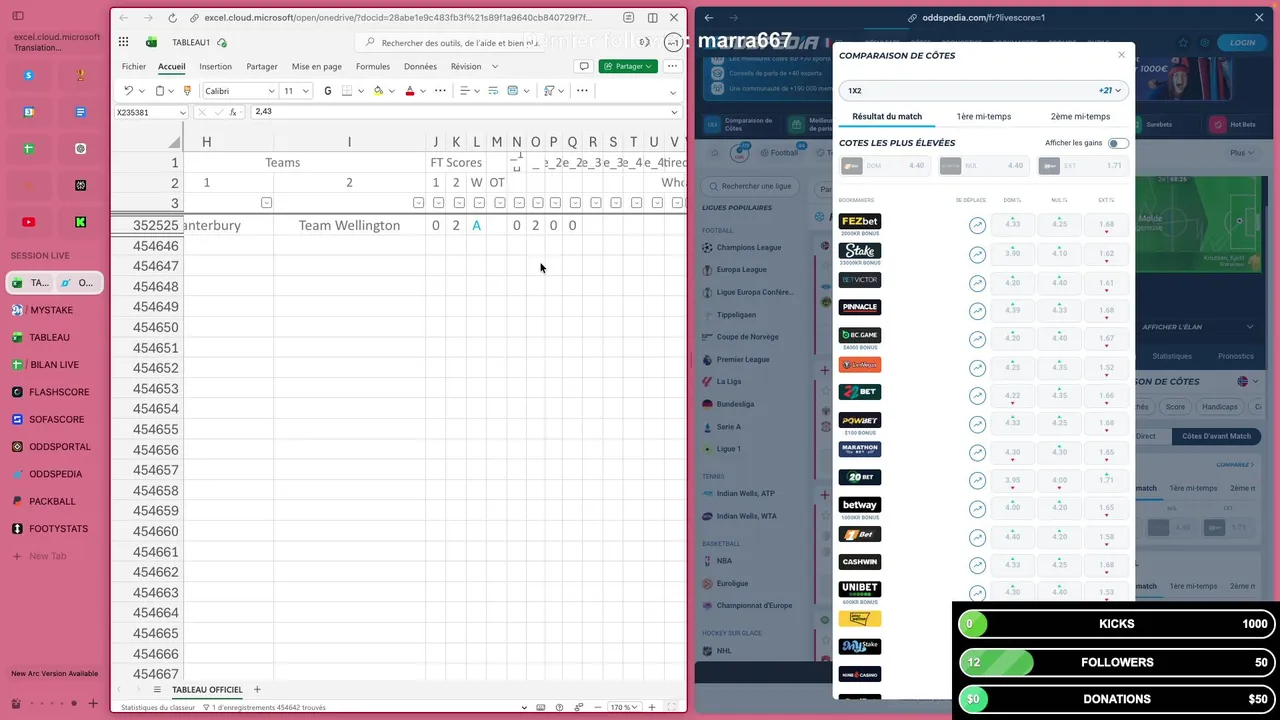Viewport: 1280px width, 720px height.
Task: Expand the Excel ribbon collapse chevron
Action: 673,92
